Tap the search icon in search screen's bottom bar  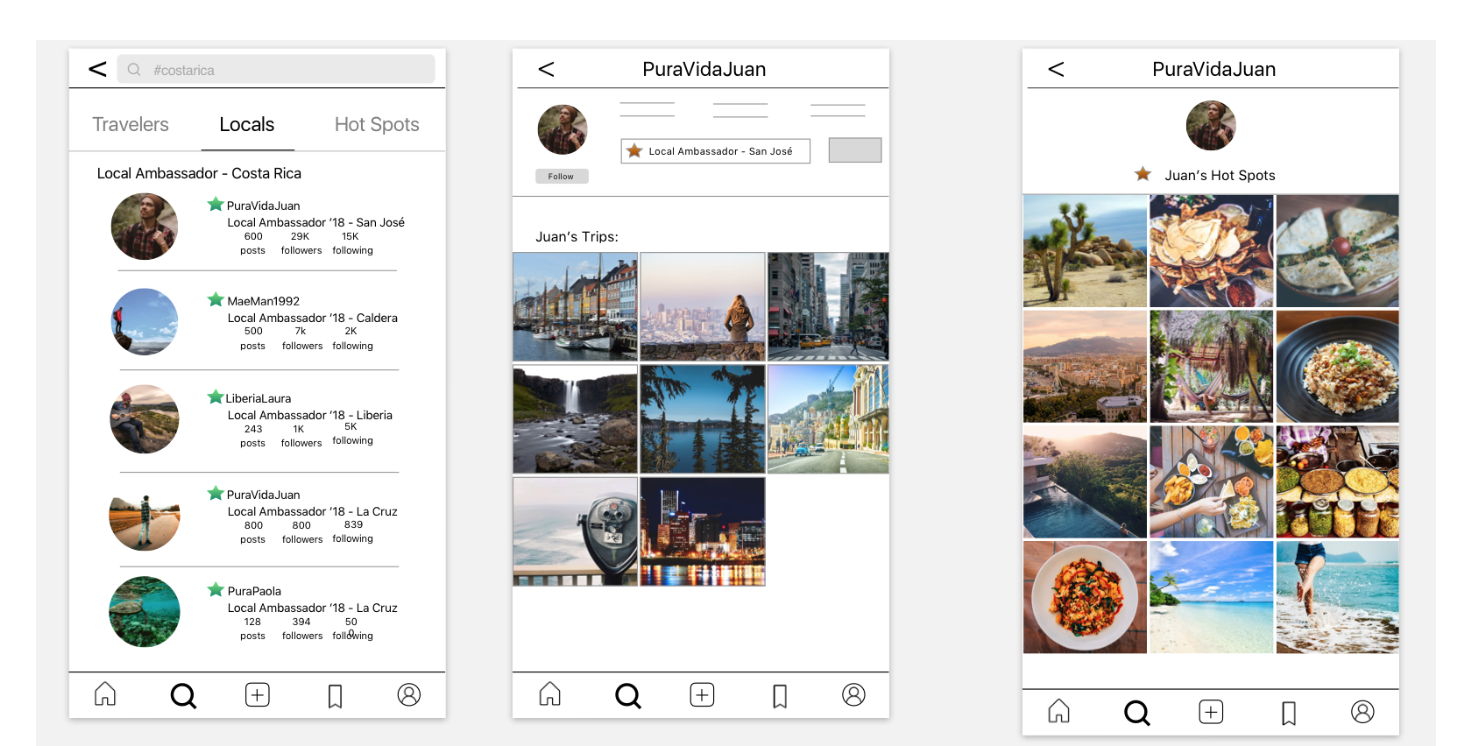183,695
